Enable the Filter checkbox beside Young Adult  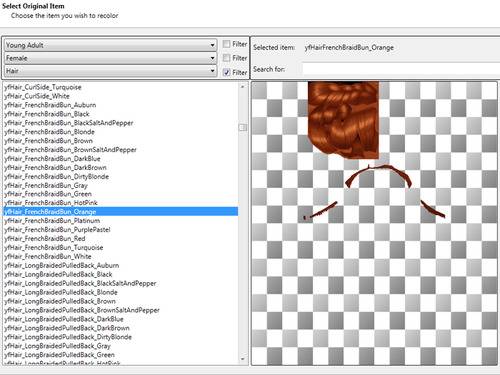[226, 44]
